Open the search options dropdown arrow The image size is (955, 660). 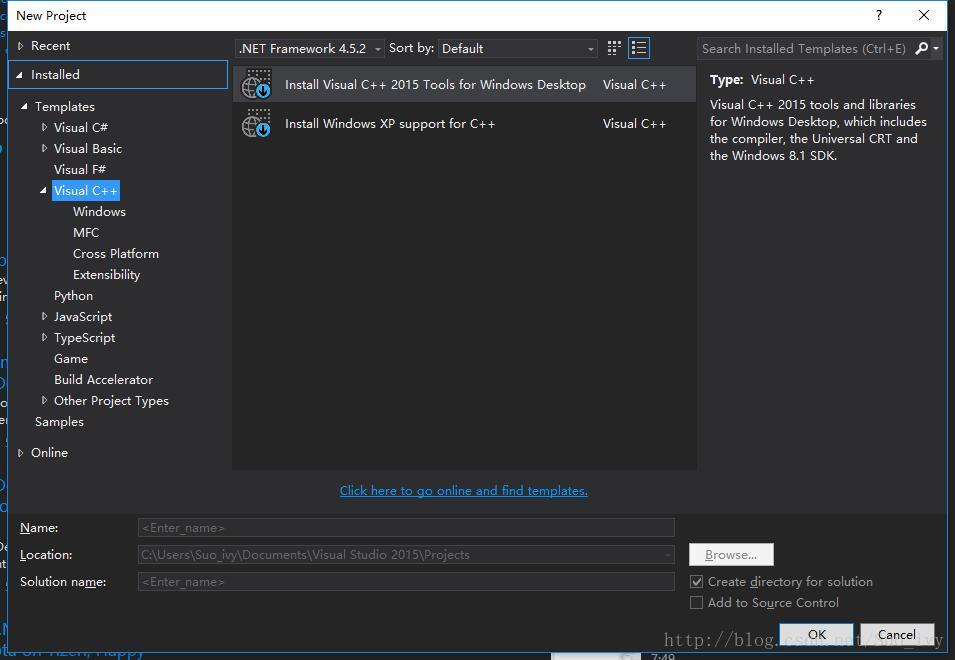click(936, 48)
